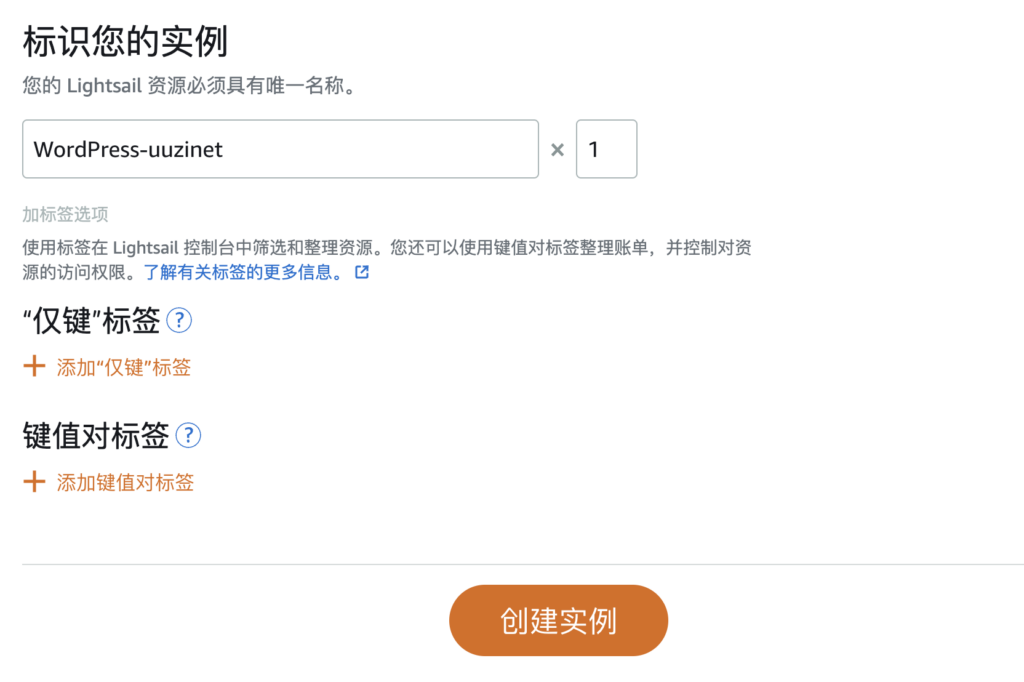
Task: Click the help icon beside "仅键"标签
Action: click(x=179, y=321)
